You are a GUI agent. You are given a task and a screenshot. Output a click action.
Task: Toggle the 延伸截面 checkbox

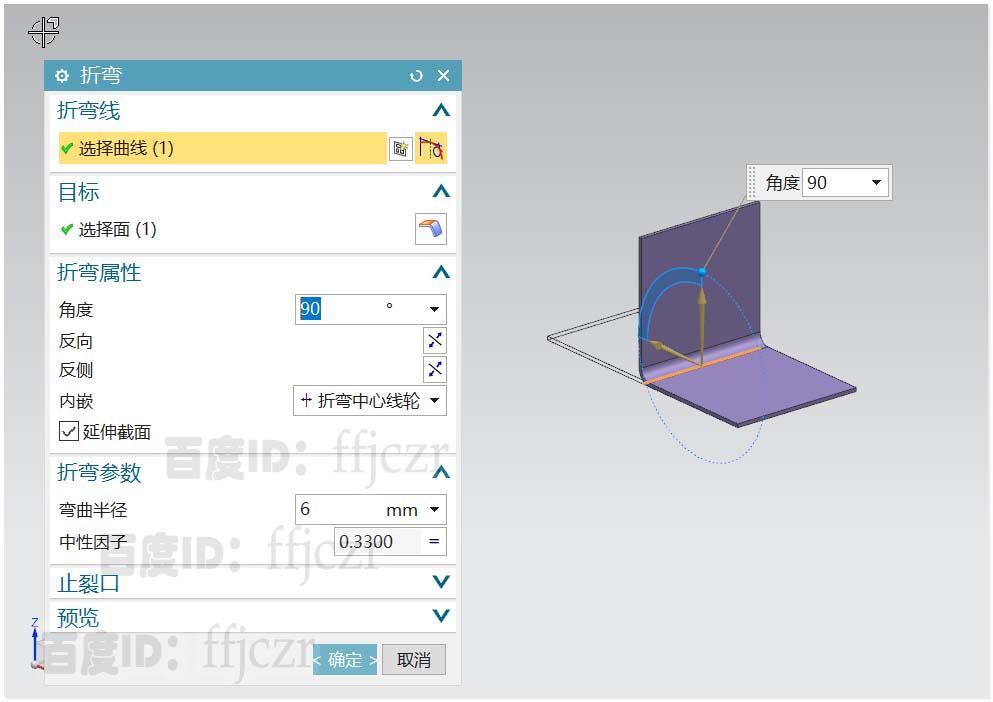click(x=68, y=431)
